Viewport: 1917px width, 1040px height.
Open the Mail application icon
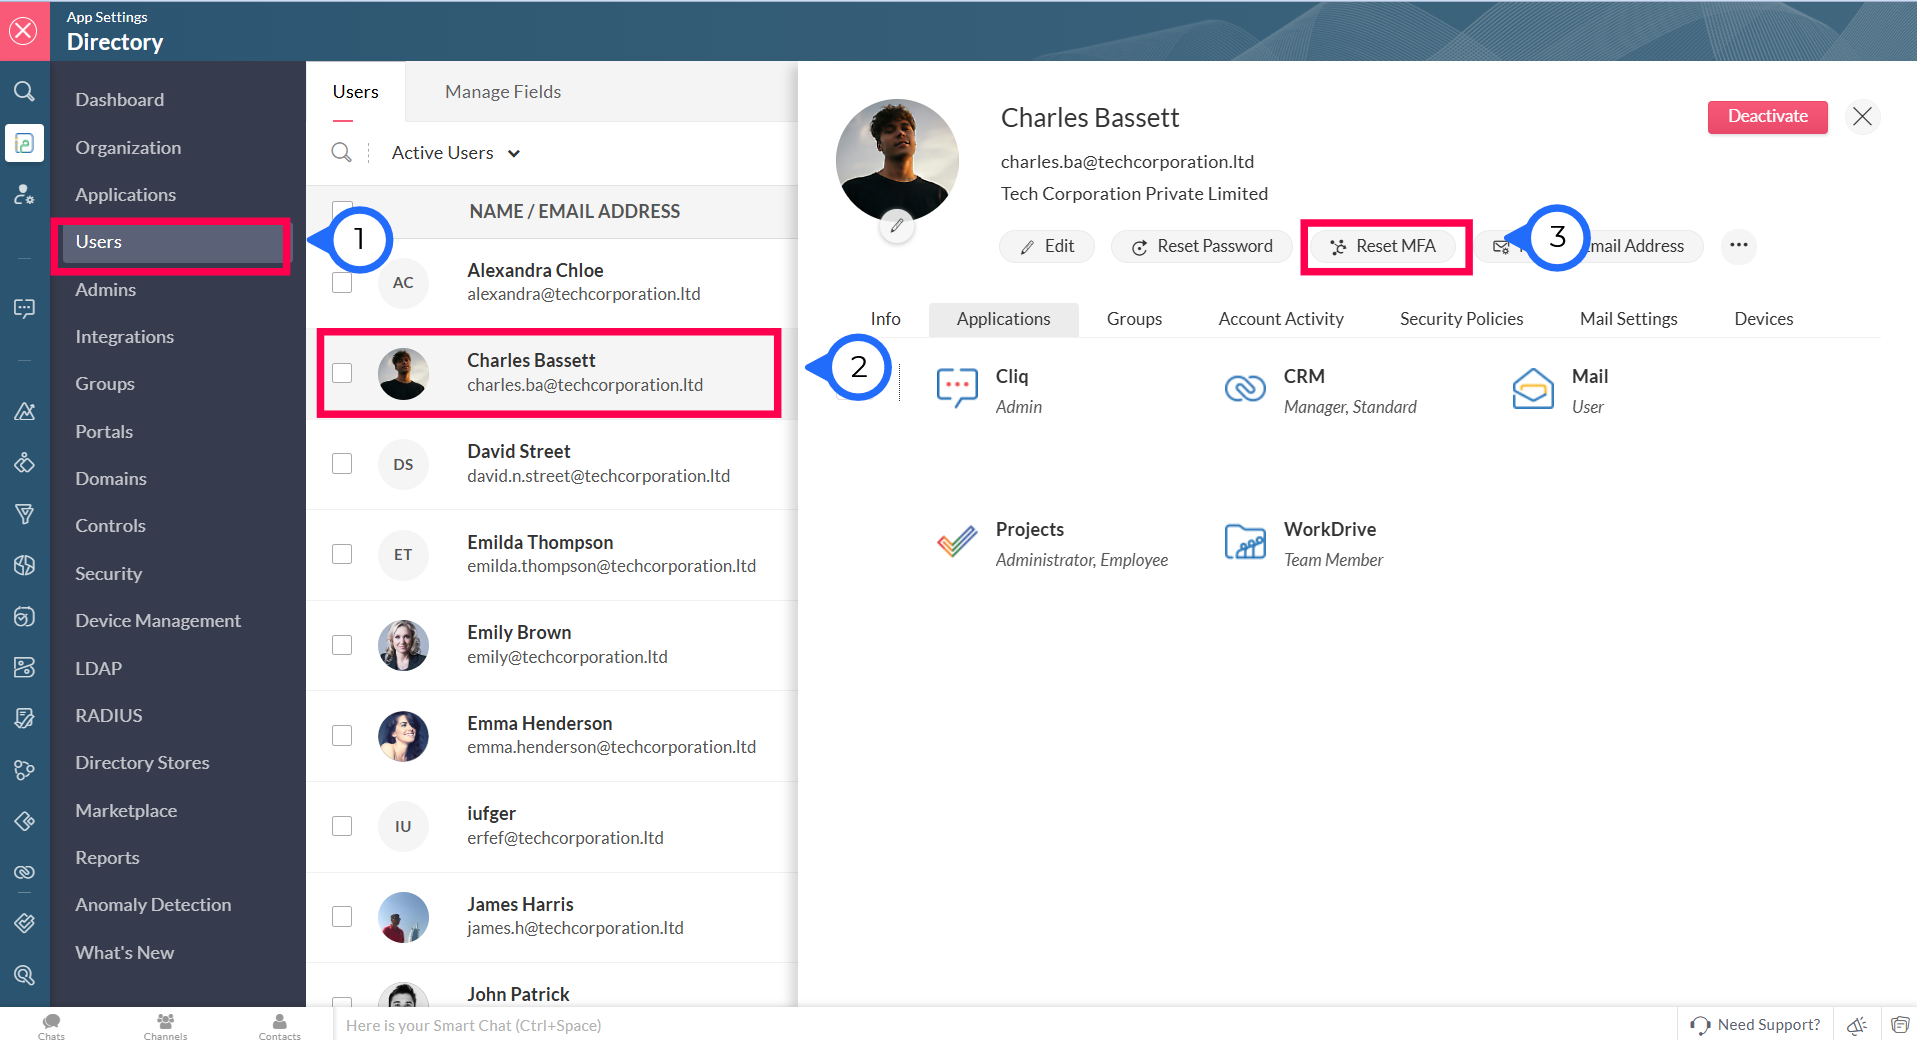point(1532,389)
